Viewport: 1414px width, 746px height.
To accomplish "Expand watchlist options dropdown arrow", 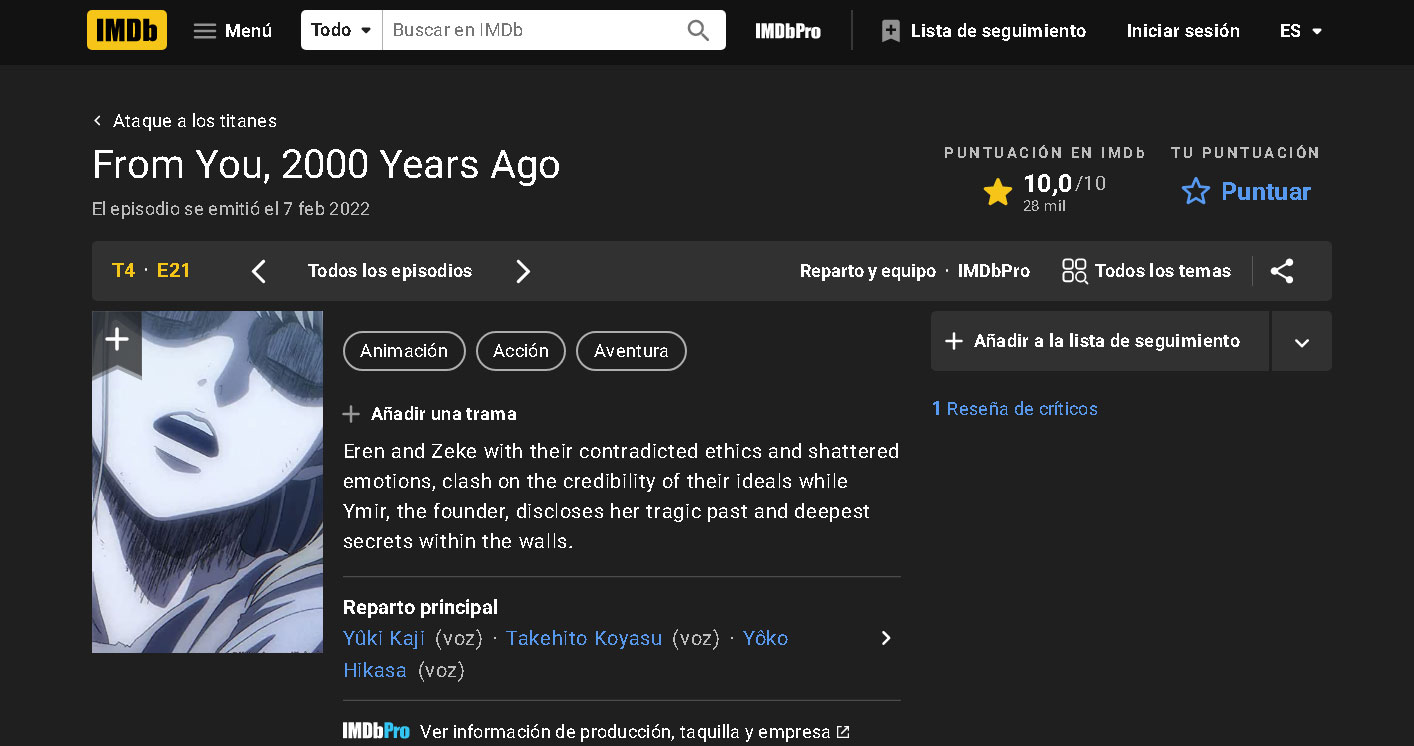I will [1301, 342].
